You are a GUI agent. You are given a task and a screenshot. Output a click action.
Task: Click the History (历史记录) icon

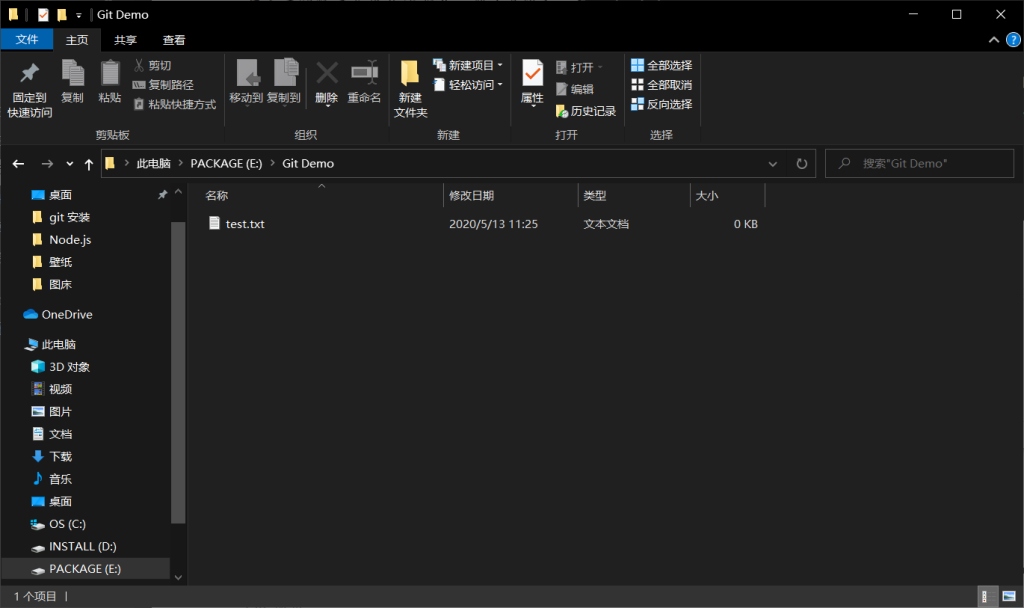[x=582, y=110]
